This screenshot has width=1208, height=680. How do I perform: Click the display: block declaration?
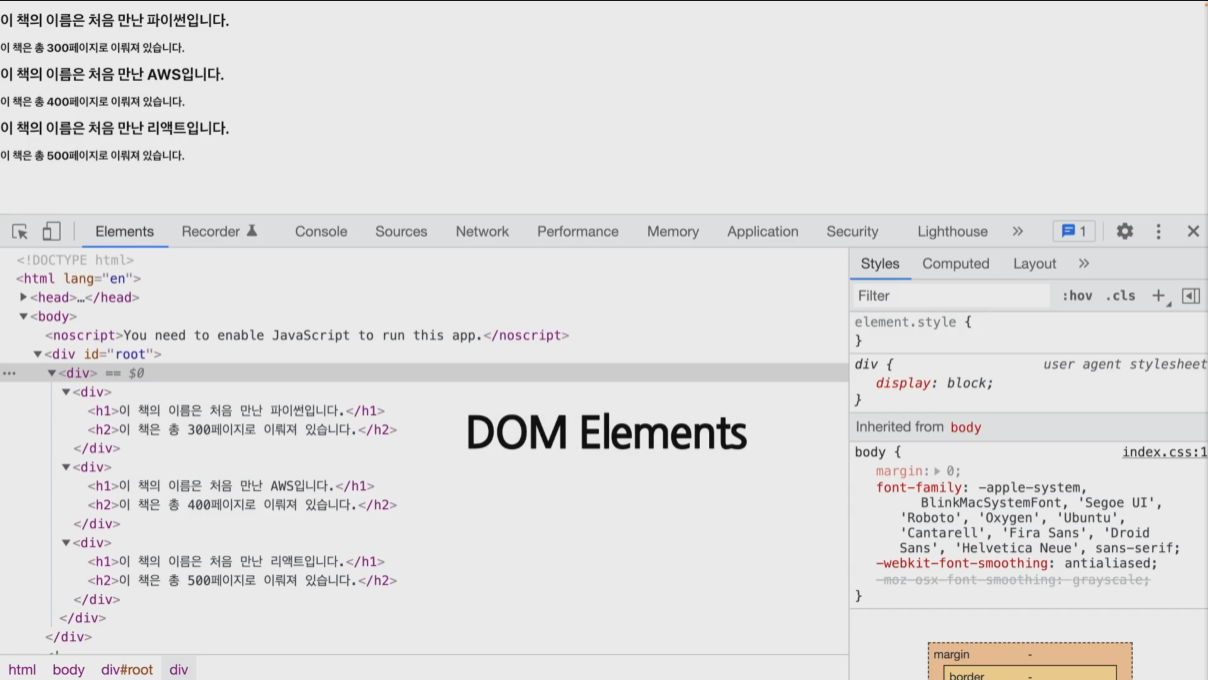point(935,383)
